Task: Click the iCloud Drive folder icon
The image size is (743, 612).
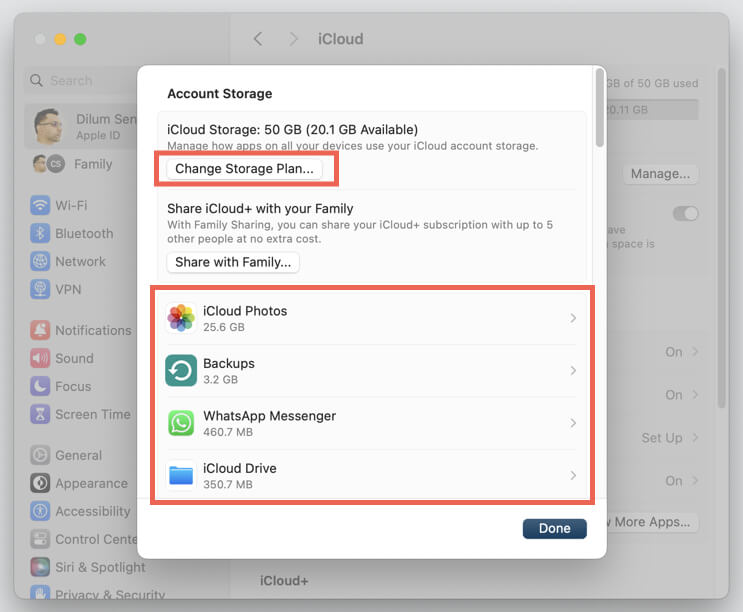Action: [181, 475]
